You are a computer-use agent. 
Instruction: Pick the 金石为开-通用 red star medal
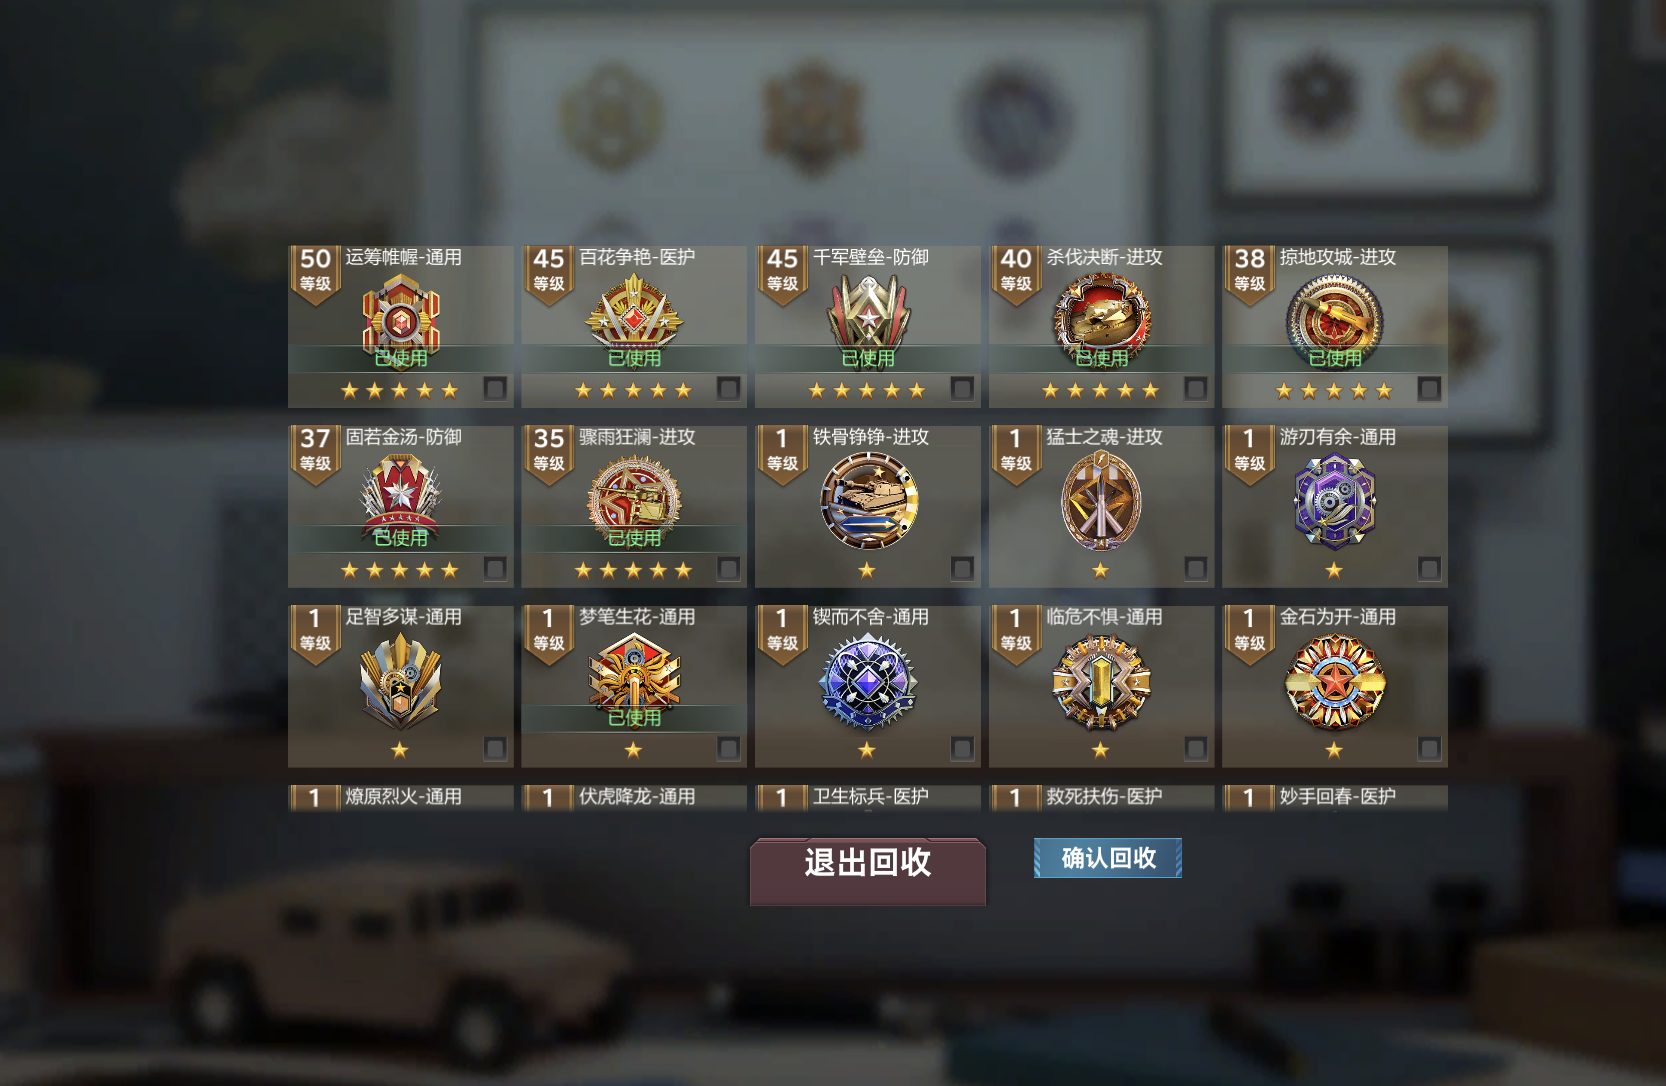1335,681
